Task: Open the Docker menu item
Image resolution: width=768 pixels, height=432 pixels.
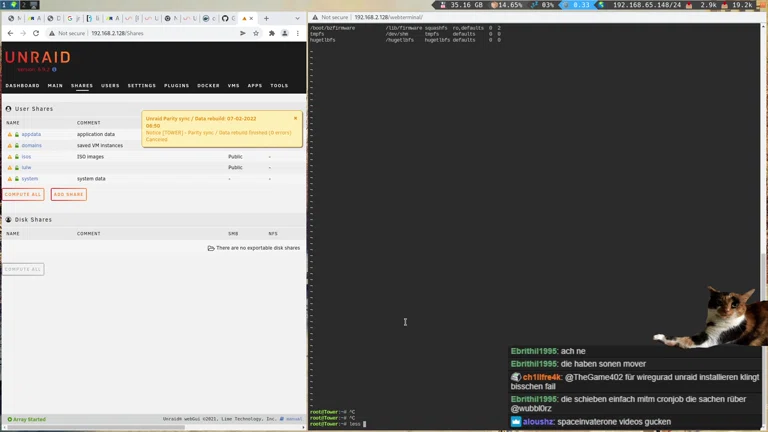Action: pos(208,86)
